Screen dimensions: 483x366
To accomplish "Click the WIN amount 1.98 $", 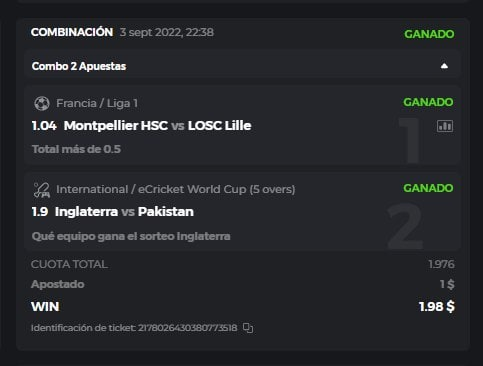I will coord(437,307).
